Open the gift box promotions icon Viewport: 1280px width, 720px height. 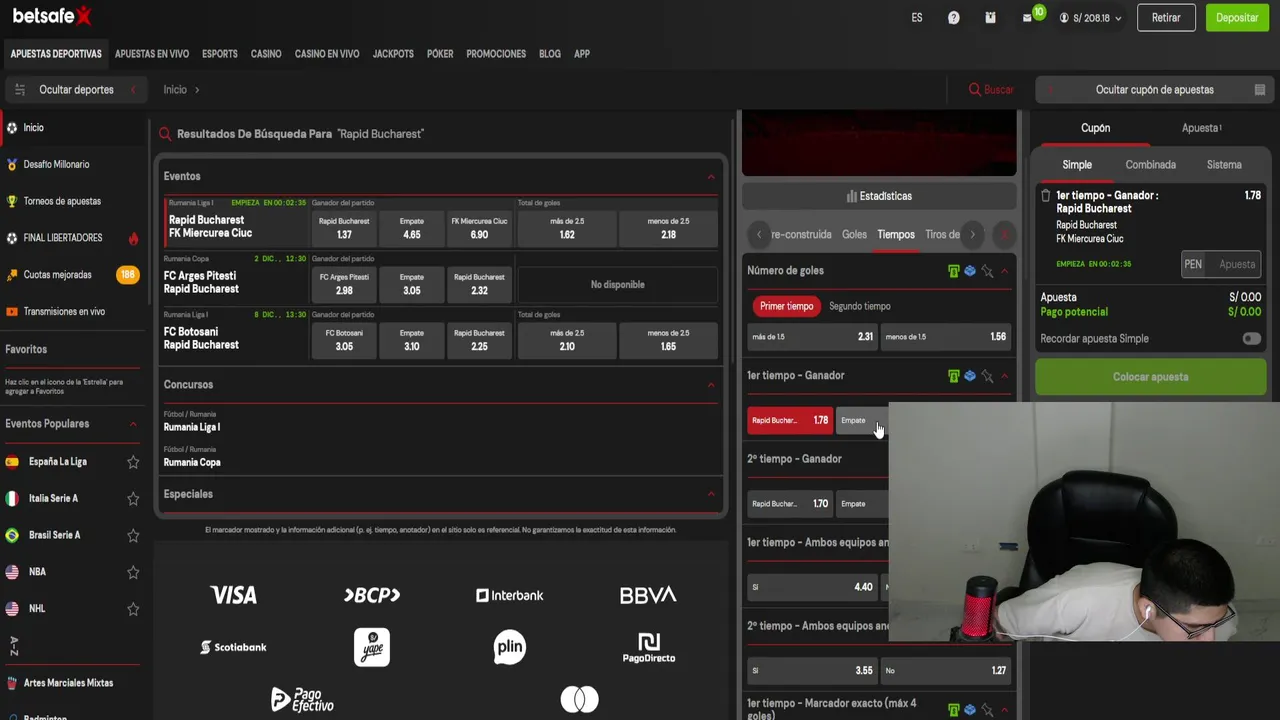pyautogui.click(x=990, y=18)
